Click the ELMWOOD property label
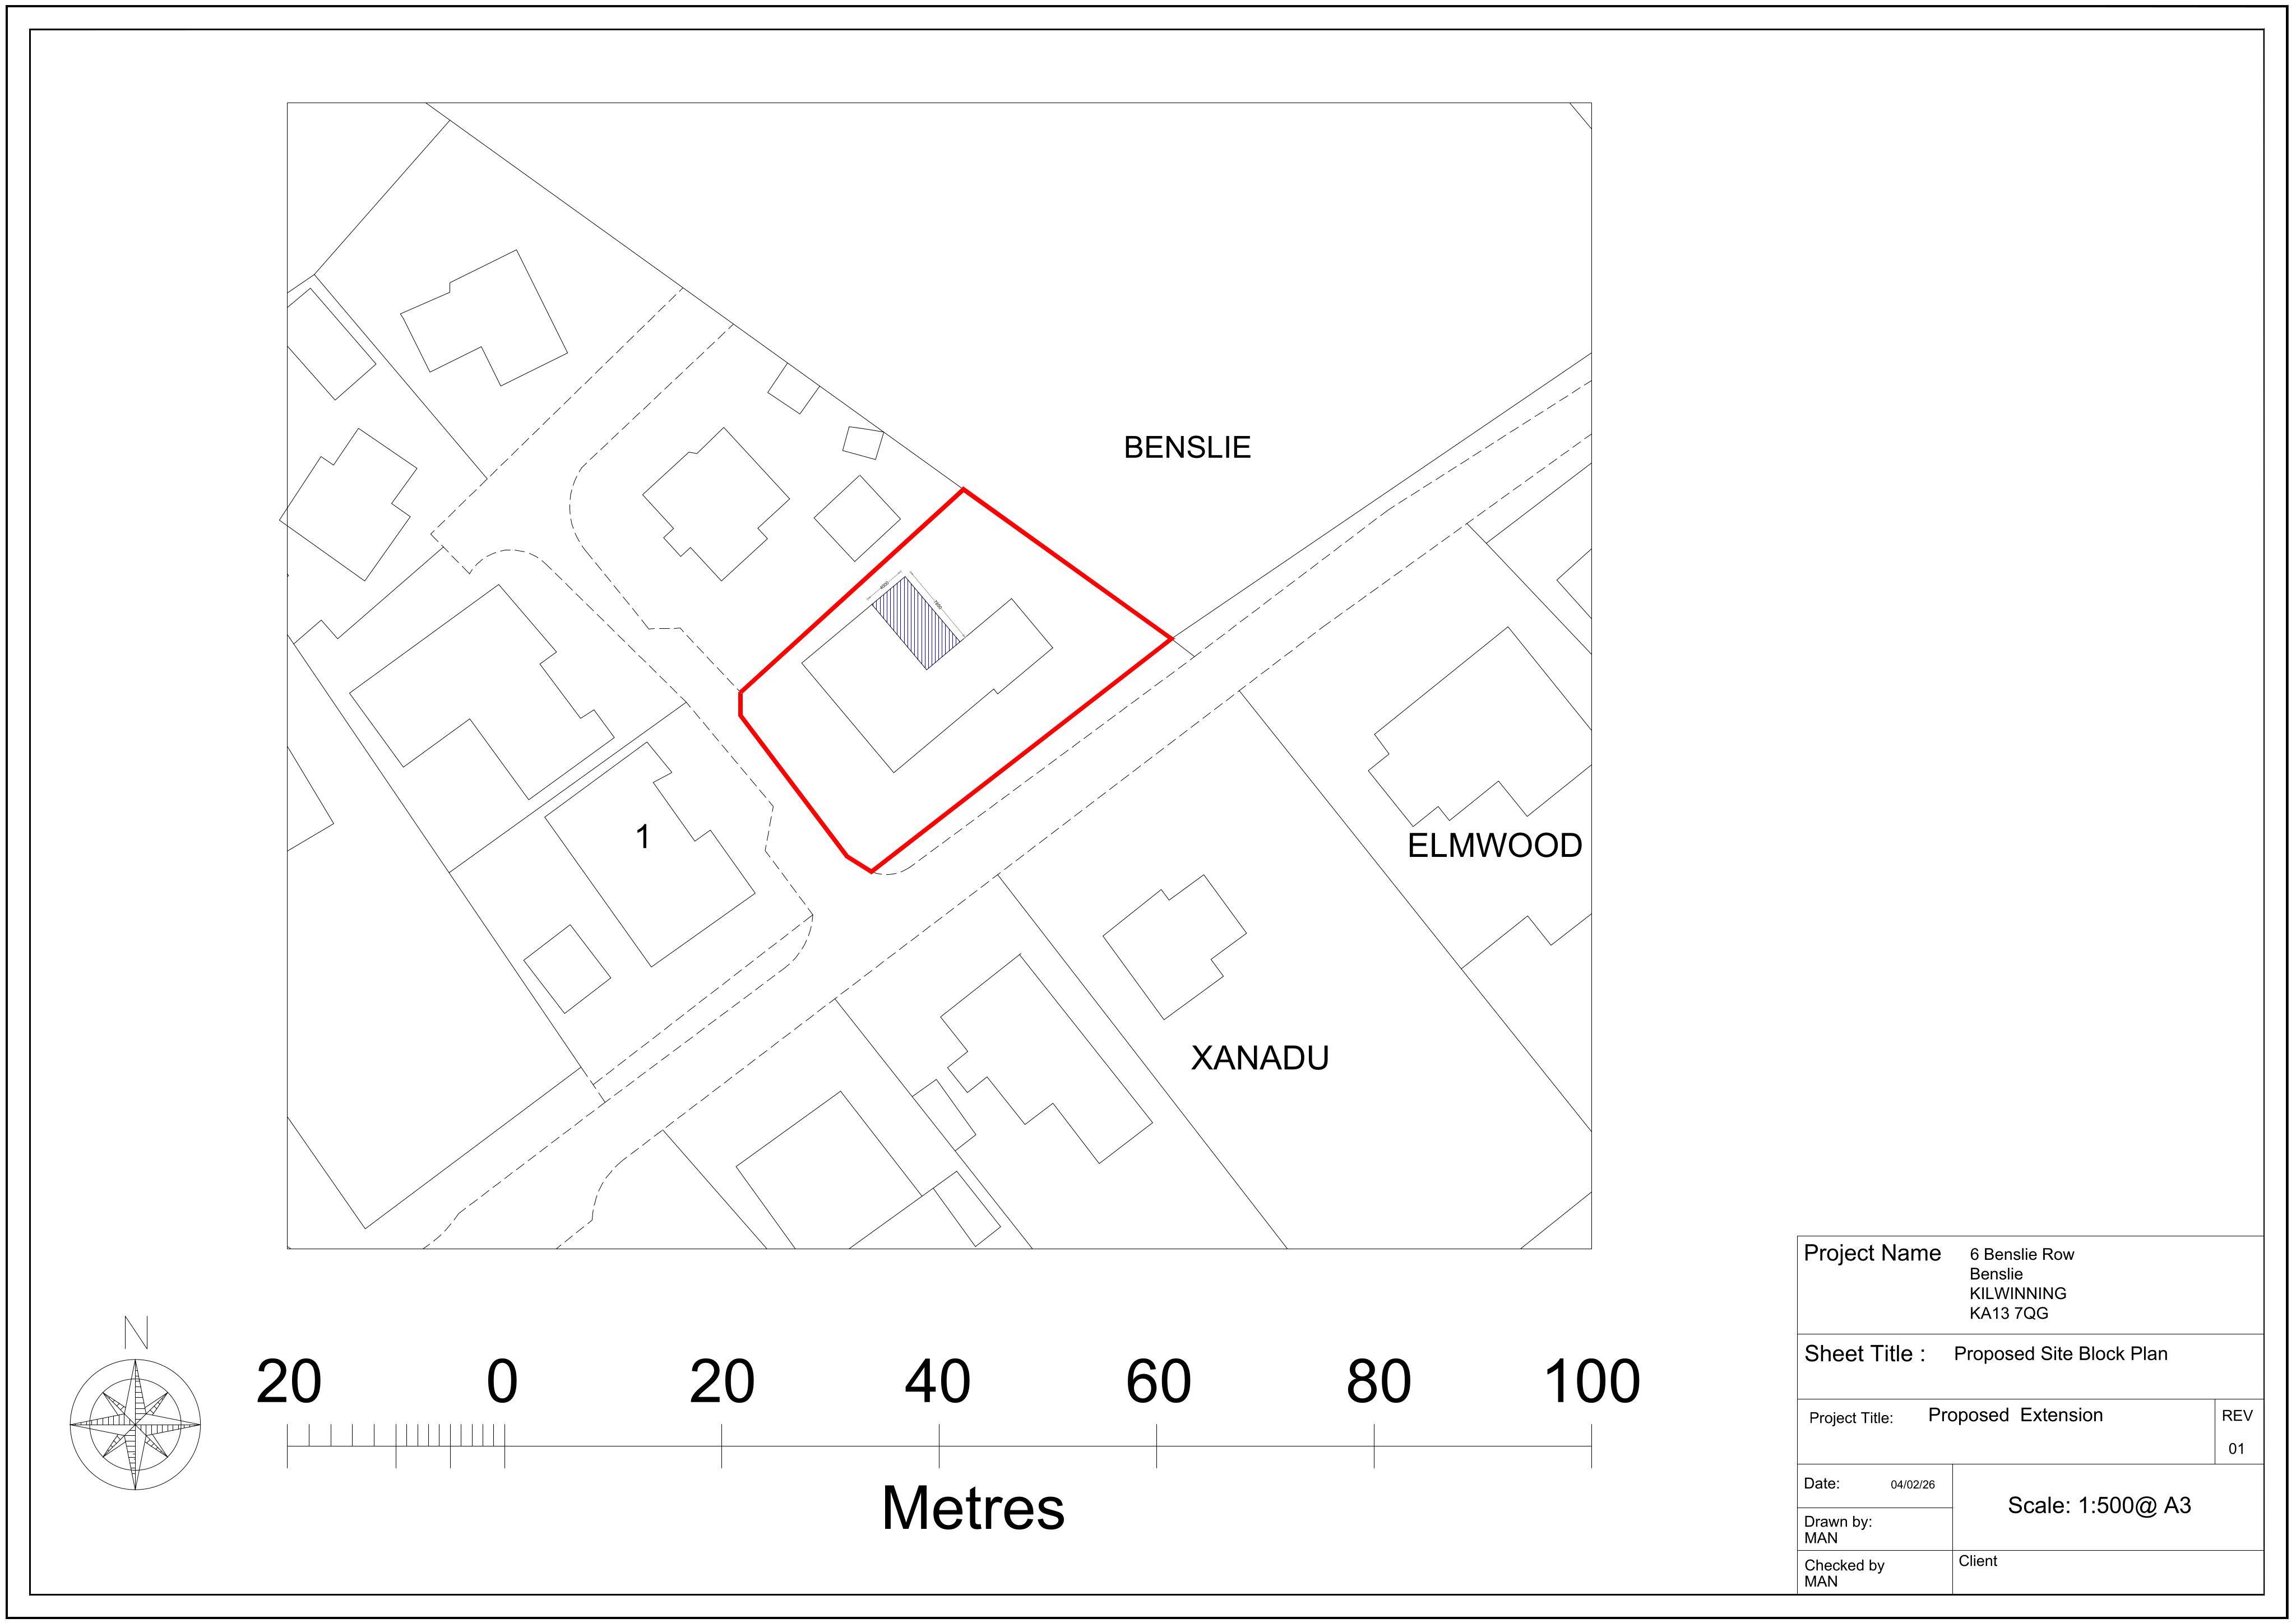Image resolution: width=2296 pixels, height=1623 pixels. point(1494,845)
